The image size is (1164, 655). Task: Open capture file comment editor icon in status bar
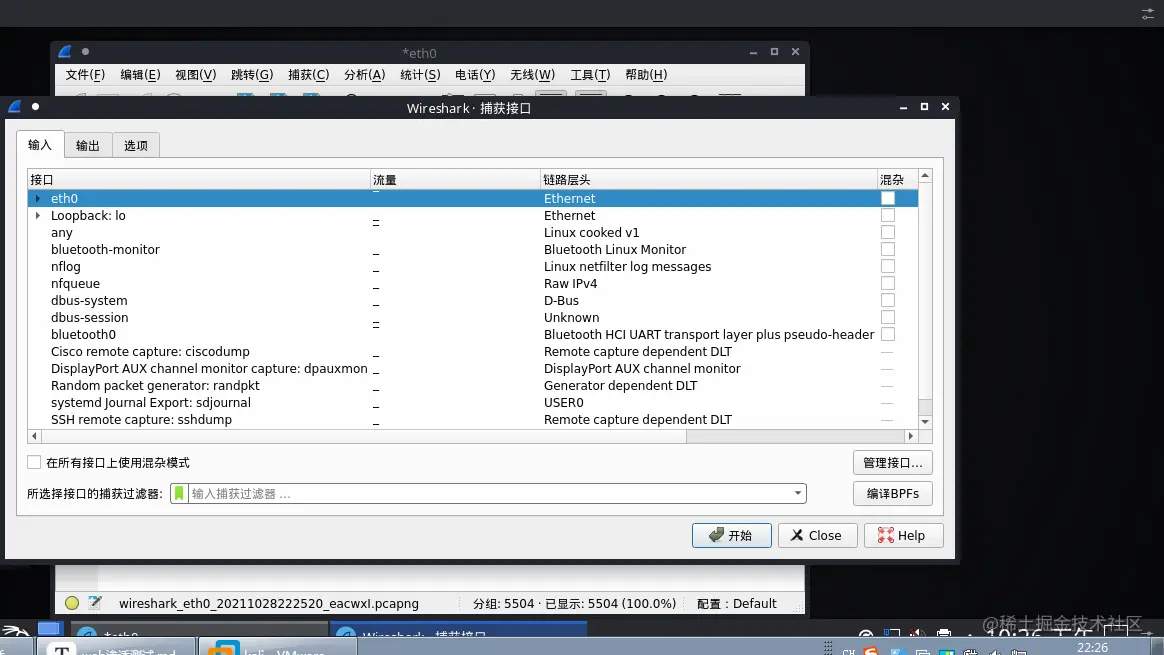(x=95, y=603)
